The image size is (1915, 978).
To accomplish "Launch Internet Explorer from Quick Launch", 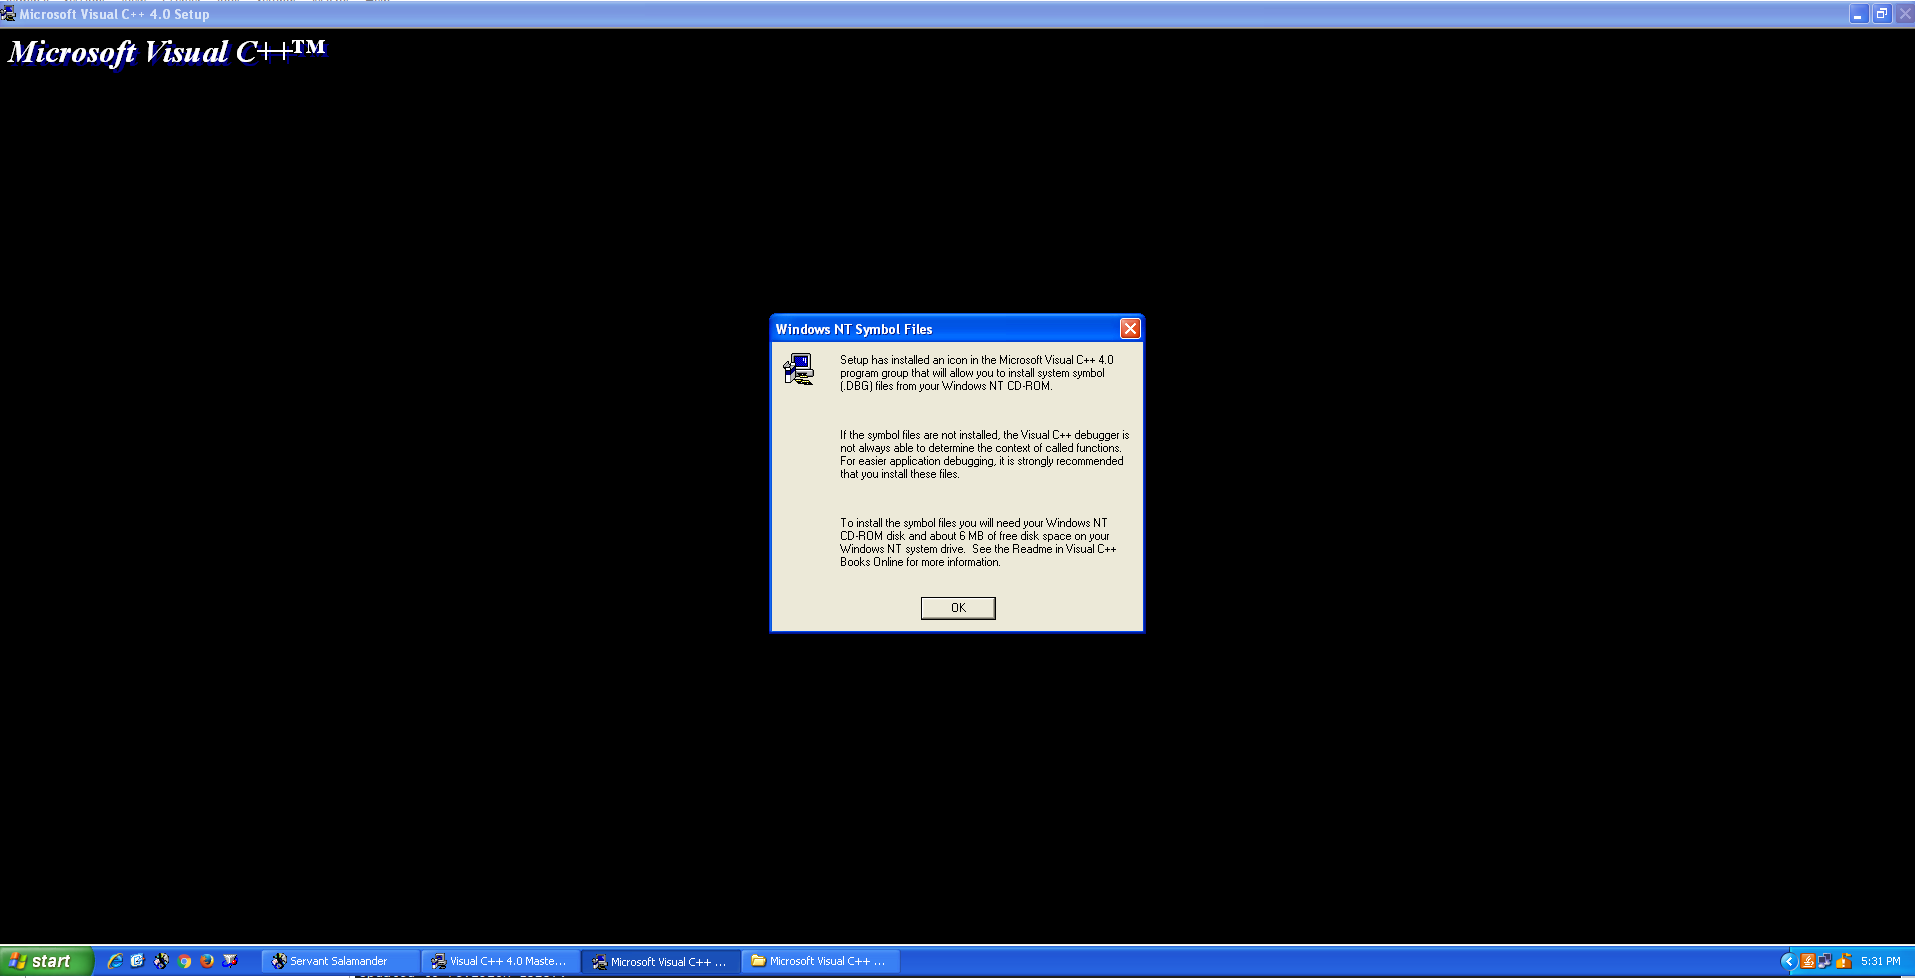I will click(115, 961).
